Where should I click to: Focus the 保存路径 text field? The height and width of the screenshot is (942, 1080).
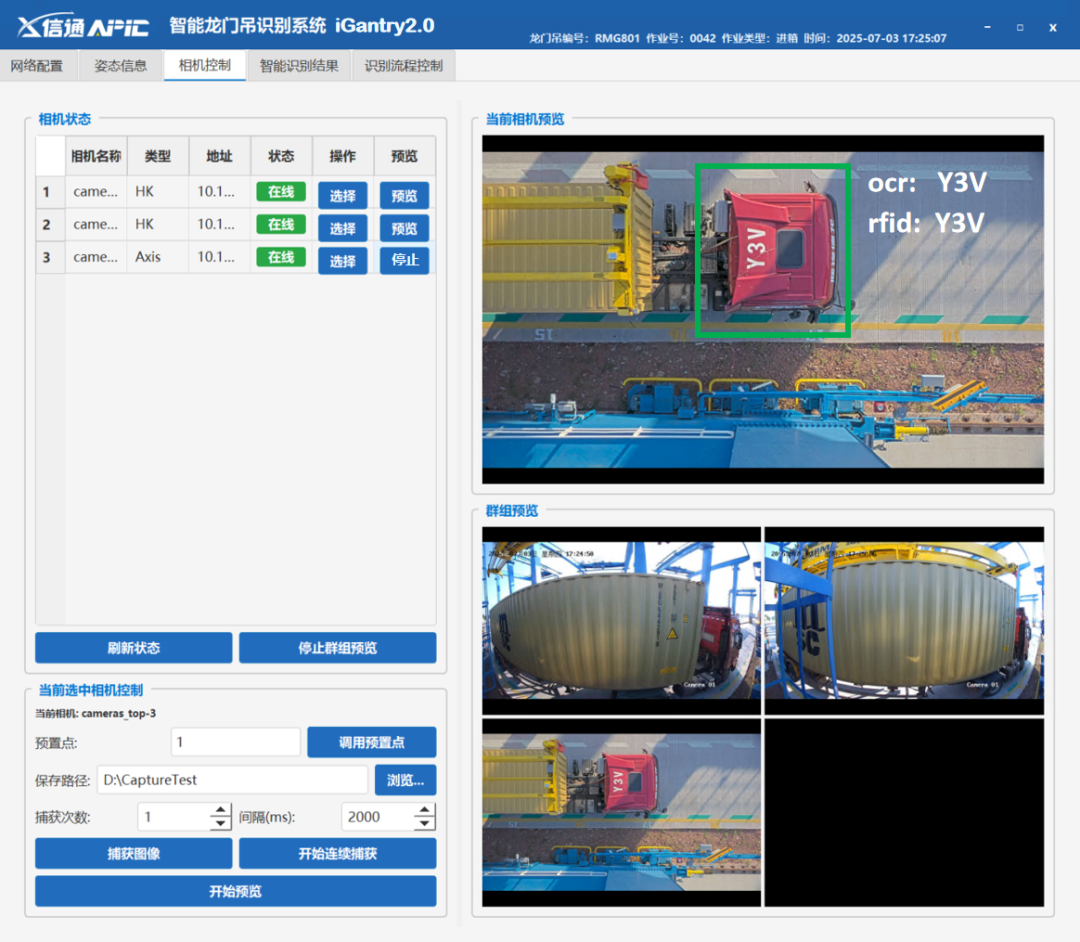231,780
